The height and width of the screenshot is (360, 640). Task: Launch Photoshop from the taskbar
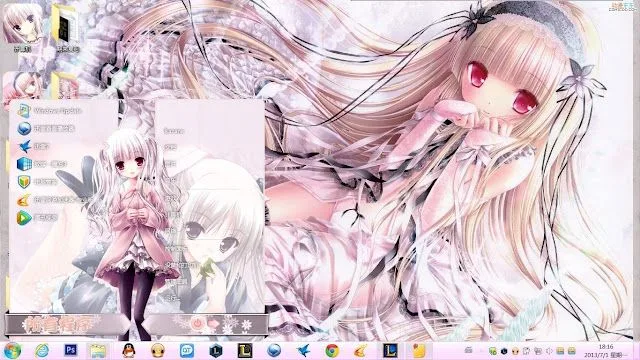(71, 350)
